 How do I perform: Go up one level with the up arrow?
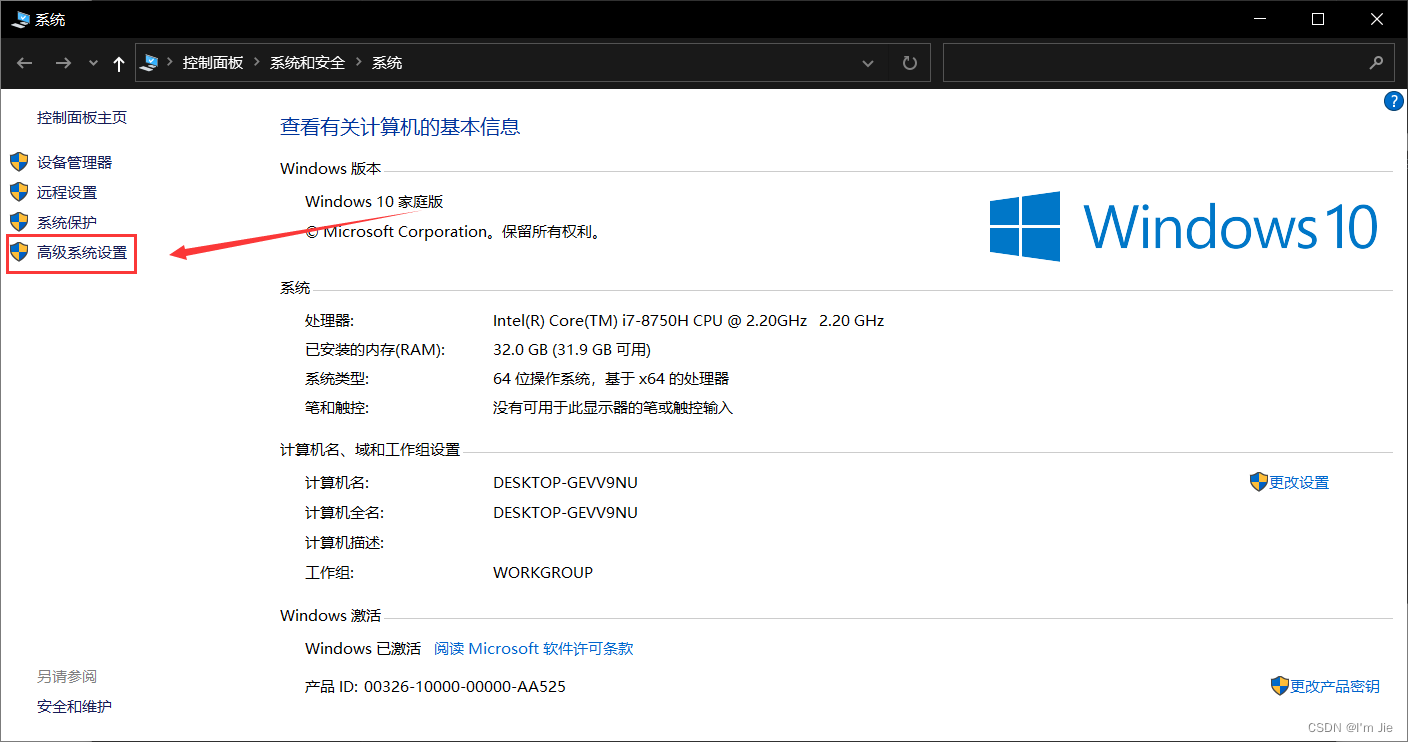coord(119,63)
